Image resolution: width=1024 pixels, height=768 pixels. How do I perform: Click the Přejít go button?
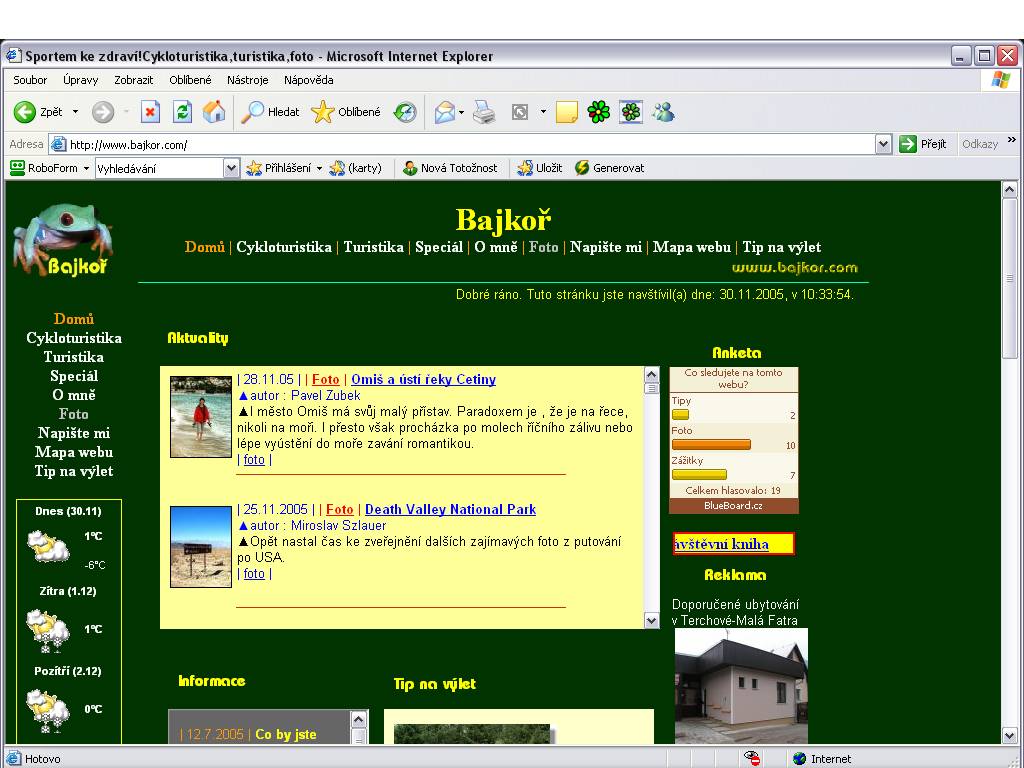pos(923,144)
